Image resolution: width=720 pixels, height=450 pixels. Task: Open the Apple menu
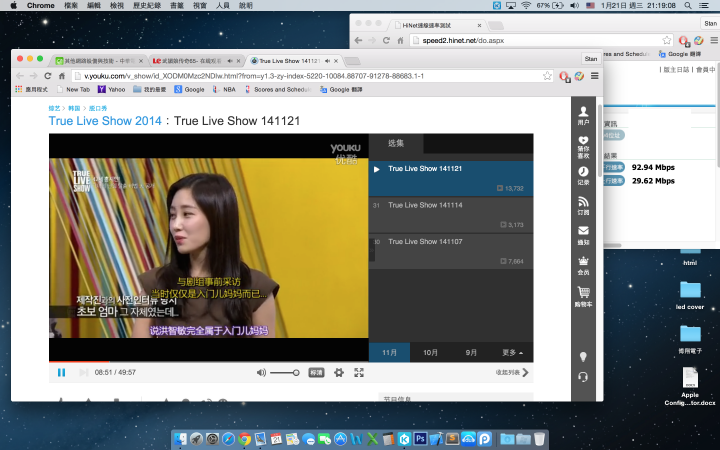point(13,6)
